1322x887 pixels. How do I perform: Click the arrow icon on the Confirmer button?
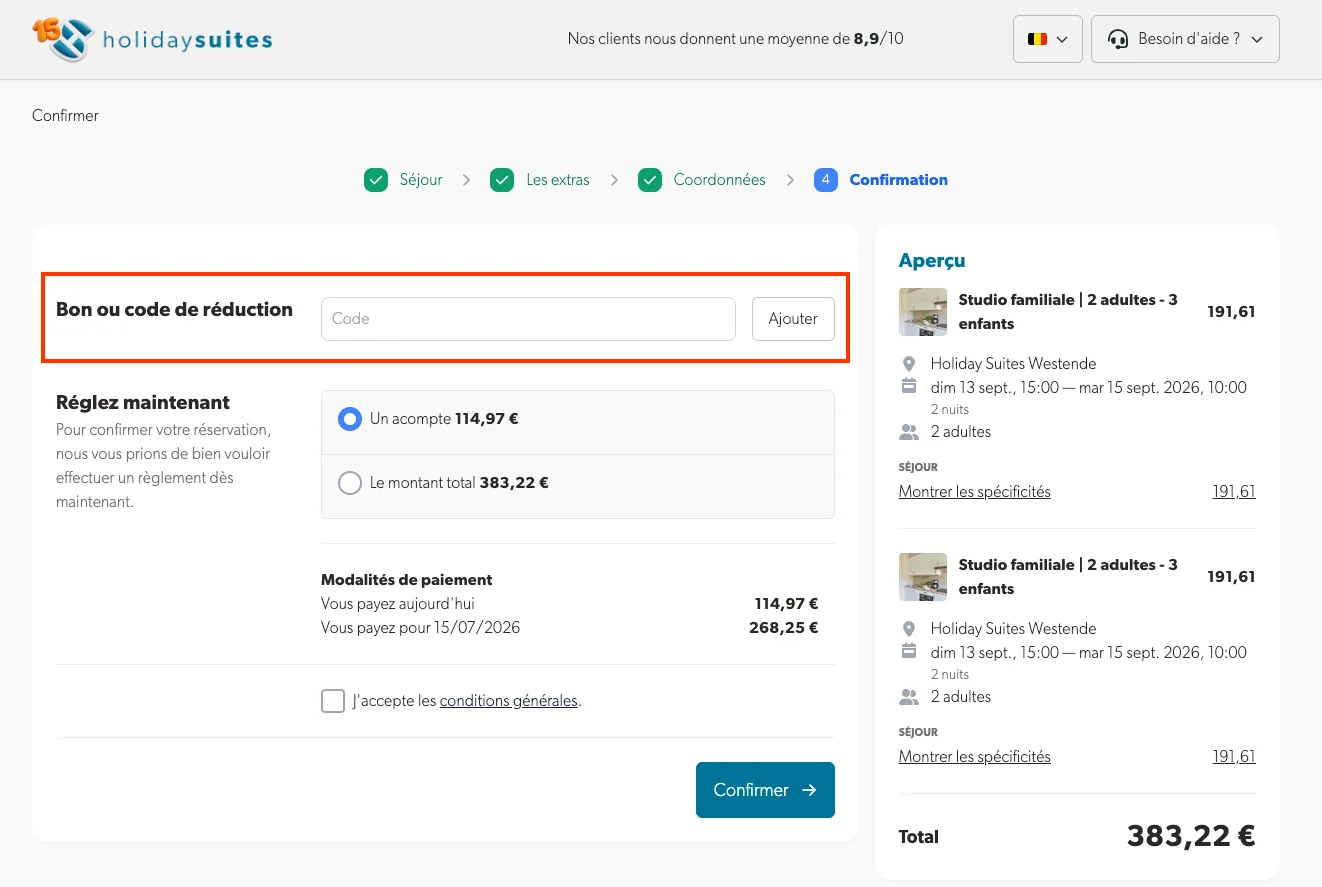[809, 790]
